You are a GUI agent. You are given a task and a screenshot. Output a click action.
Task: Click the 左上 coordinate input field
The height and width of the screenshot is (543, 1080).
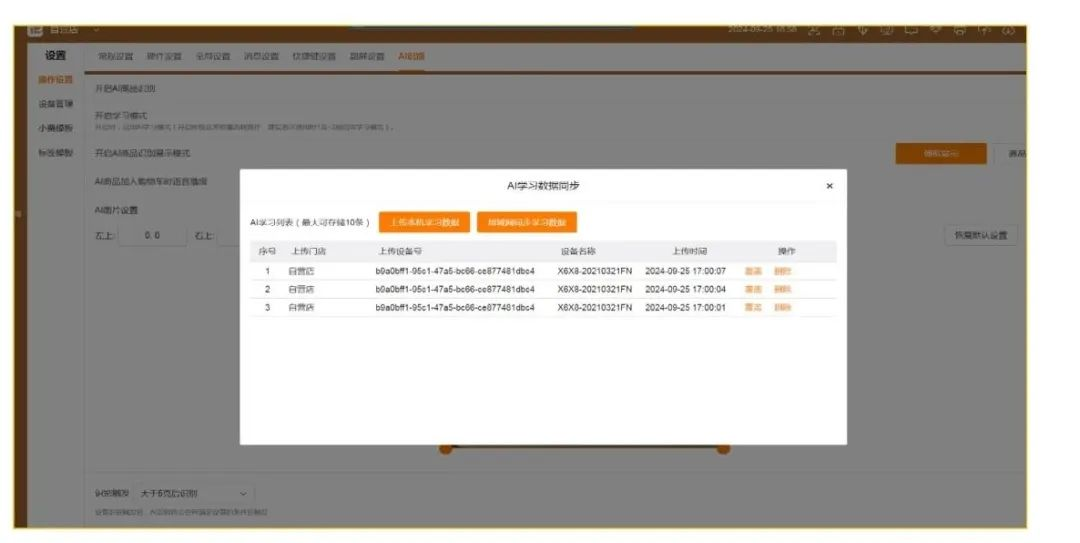coord(152,236)
